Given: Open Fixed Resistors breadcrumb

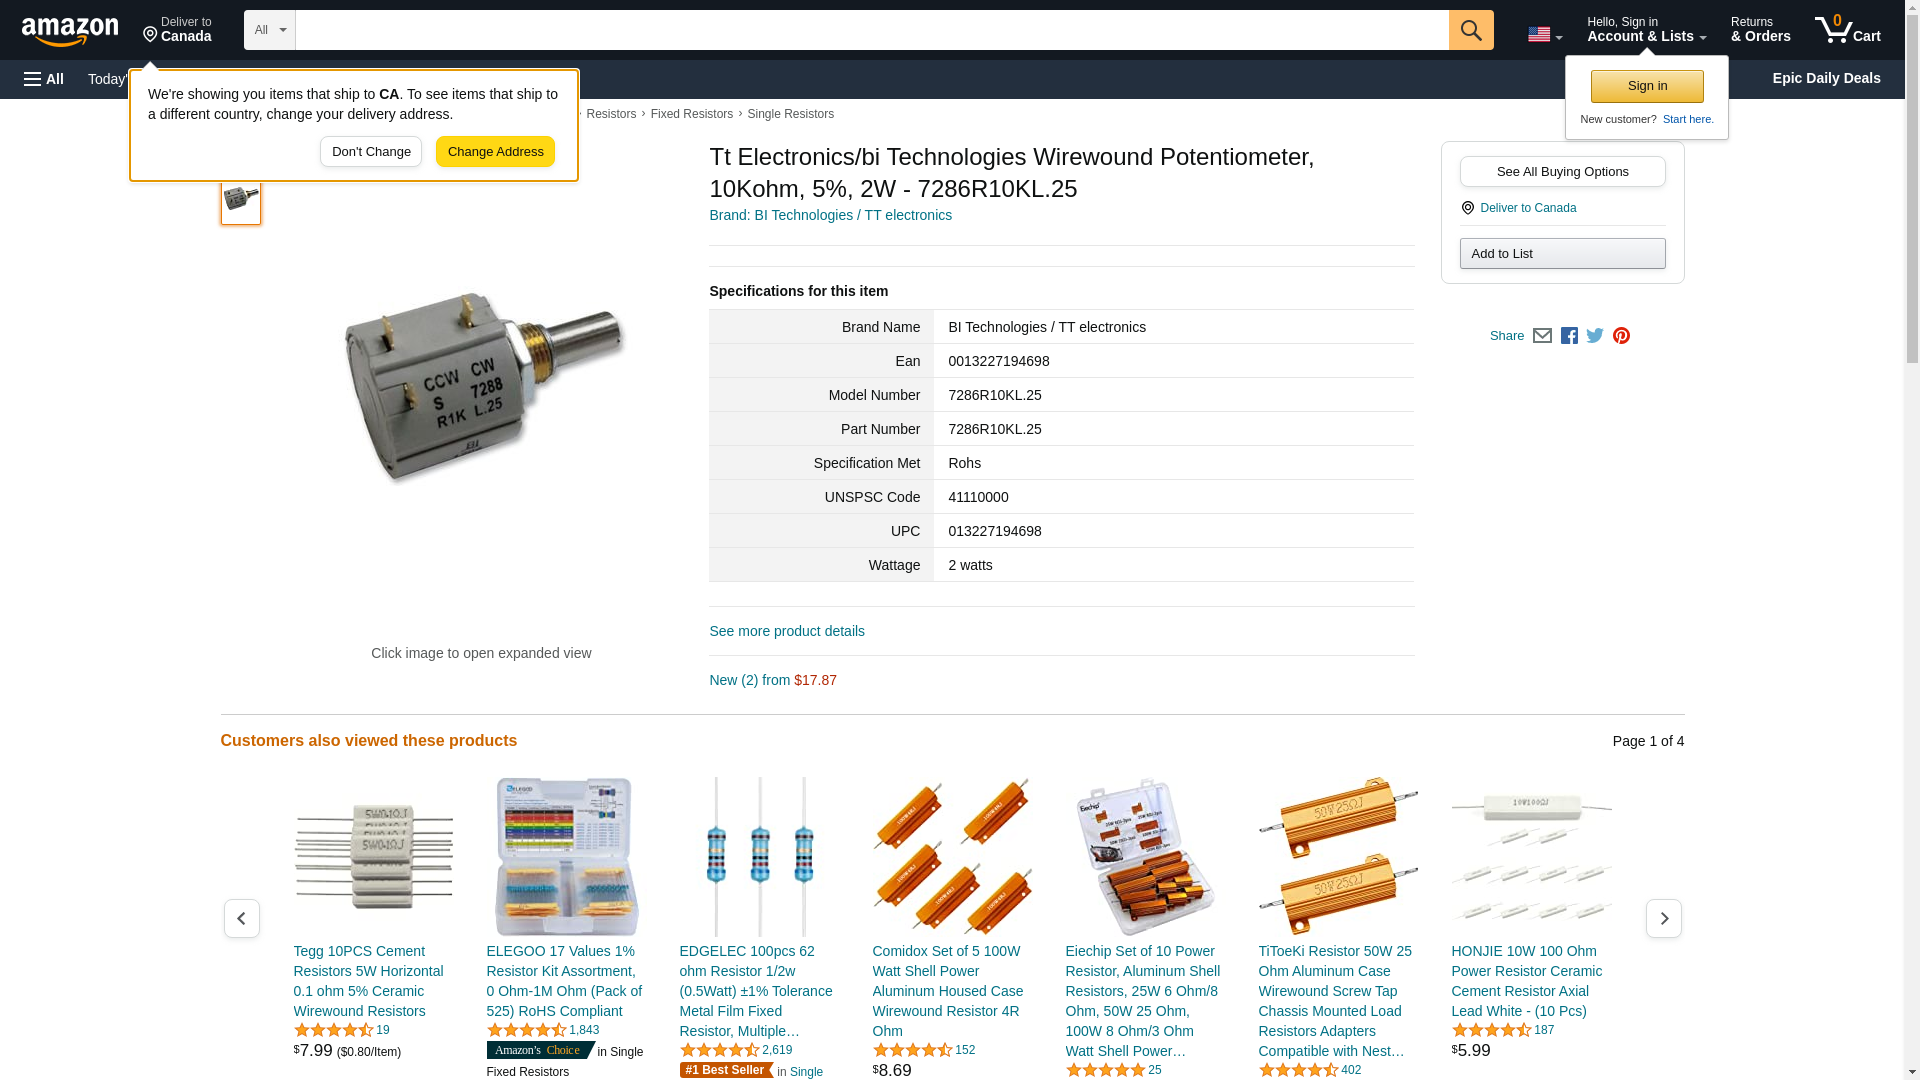Looking at the screenshot, I should pyautogui.click(x=691, y=114).
